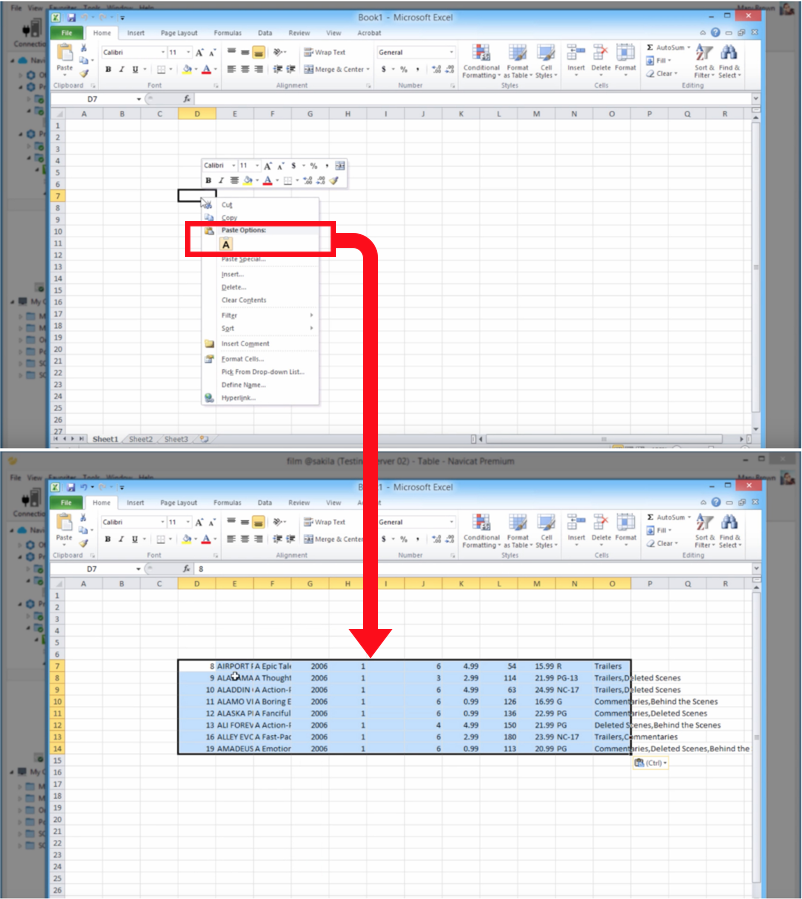This screenshot has height=899, width=802.
Task: Open the mini toolbar font size dropdown
Action: coord(257,166)
